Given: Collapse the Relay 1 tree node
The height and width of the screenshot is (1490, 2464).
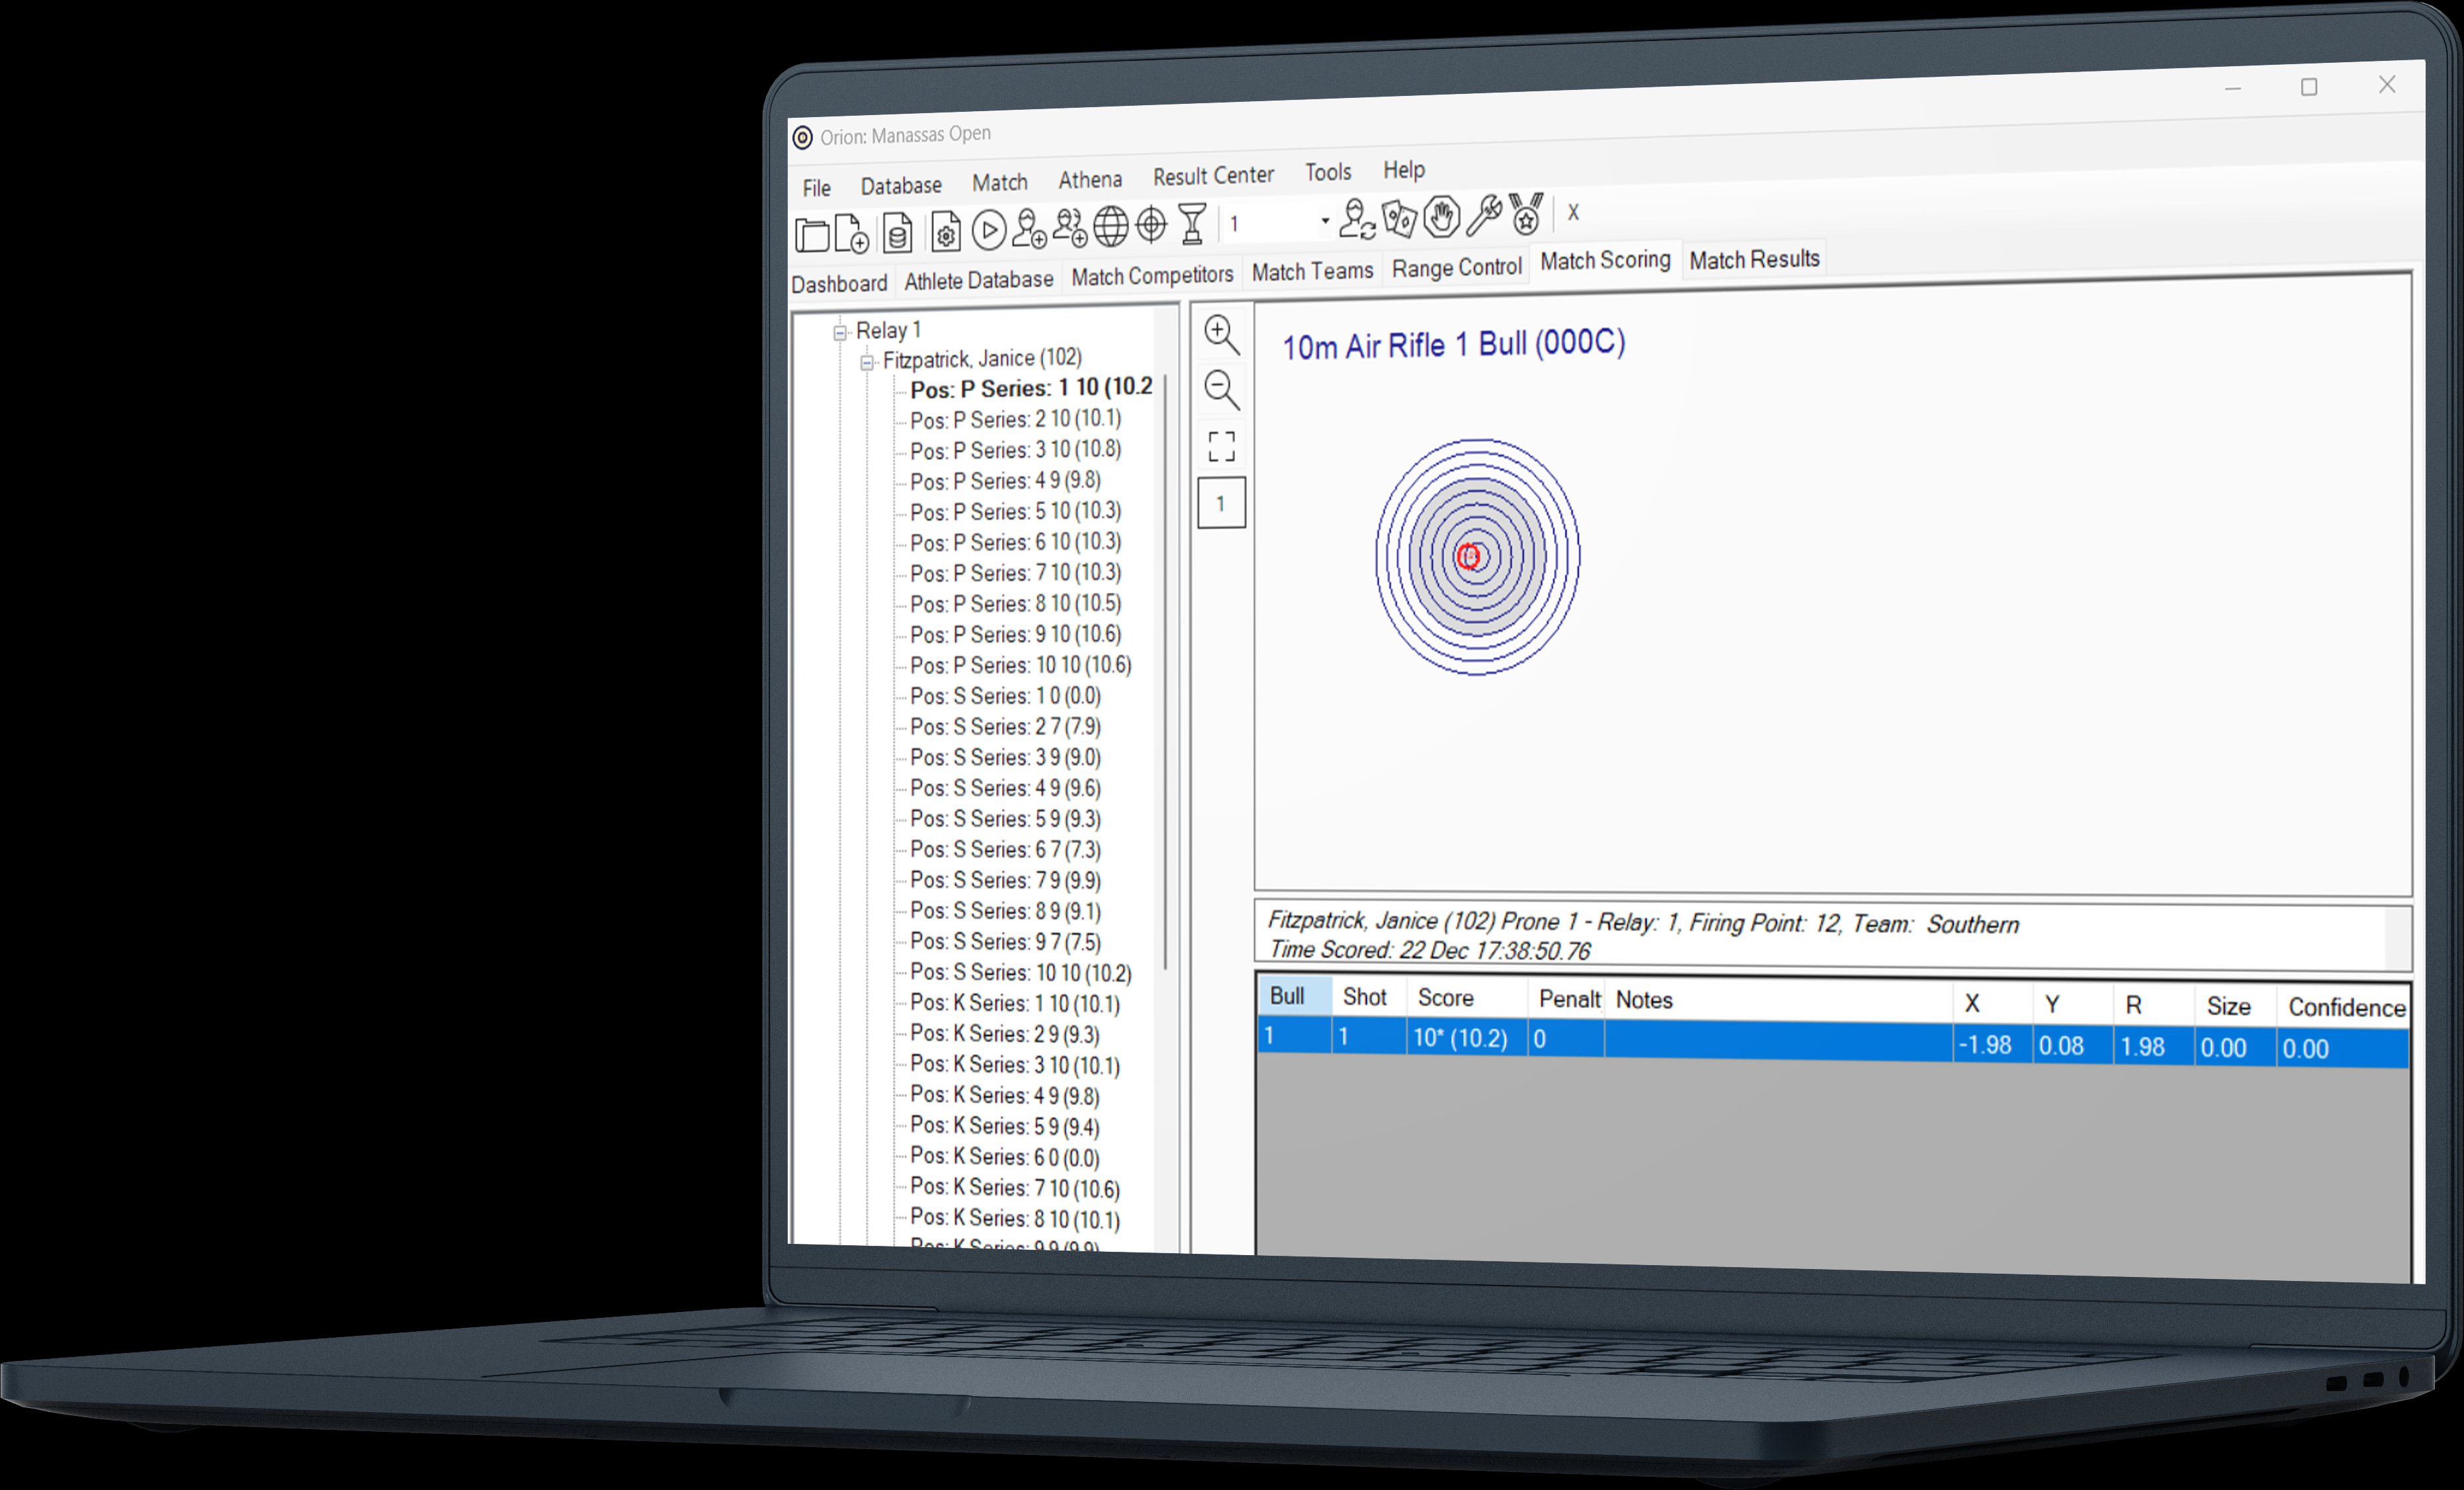Looking at the screenshot, I should pyautogui.click(x=840, y=333).
